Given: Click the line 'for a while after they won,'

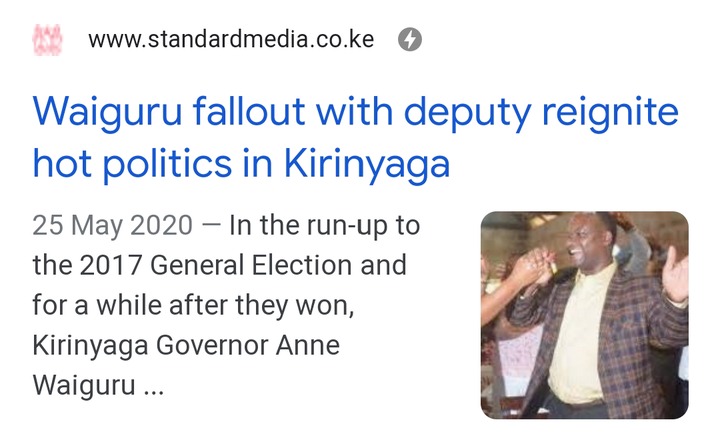Looking at the screenshot, I should [193, 305].
